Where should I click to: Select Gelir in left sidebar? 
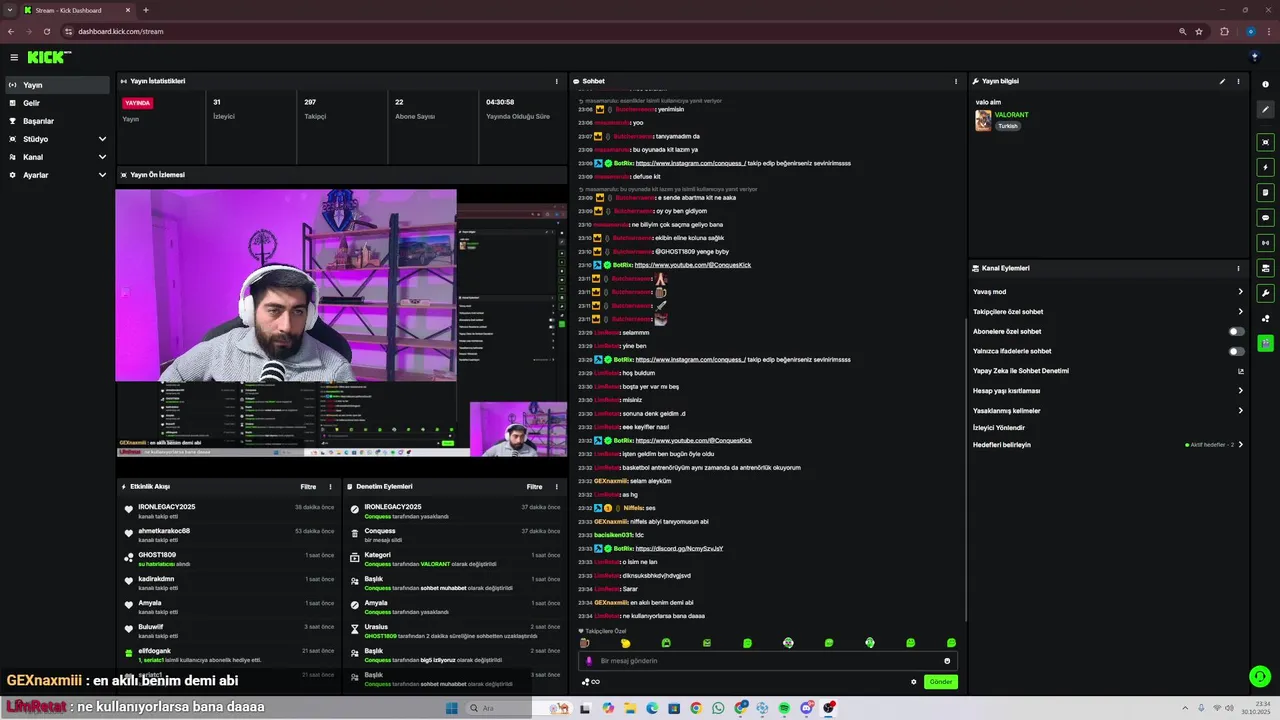tap(57, 103)
